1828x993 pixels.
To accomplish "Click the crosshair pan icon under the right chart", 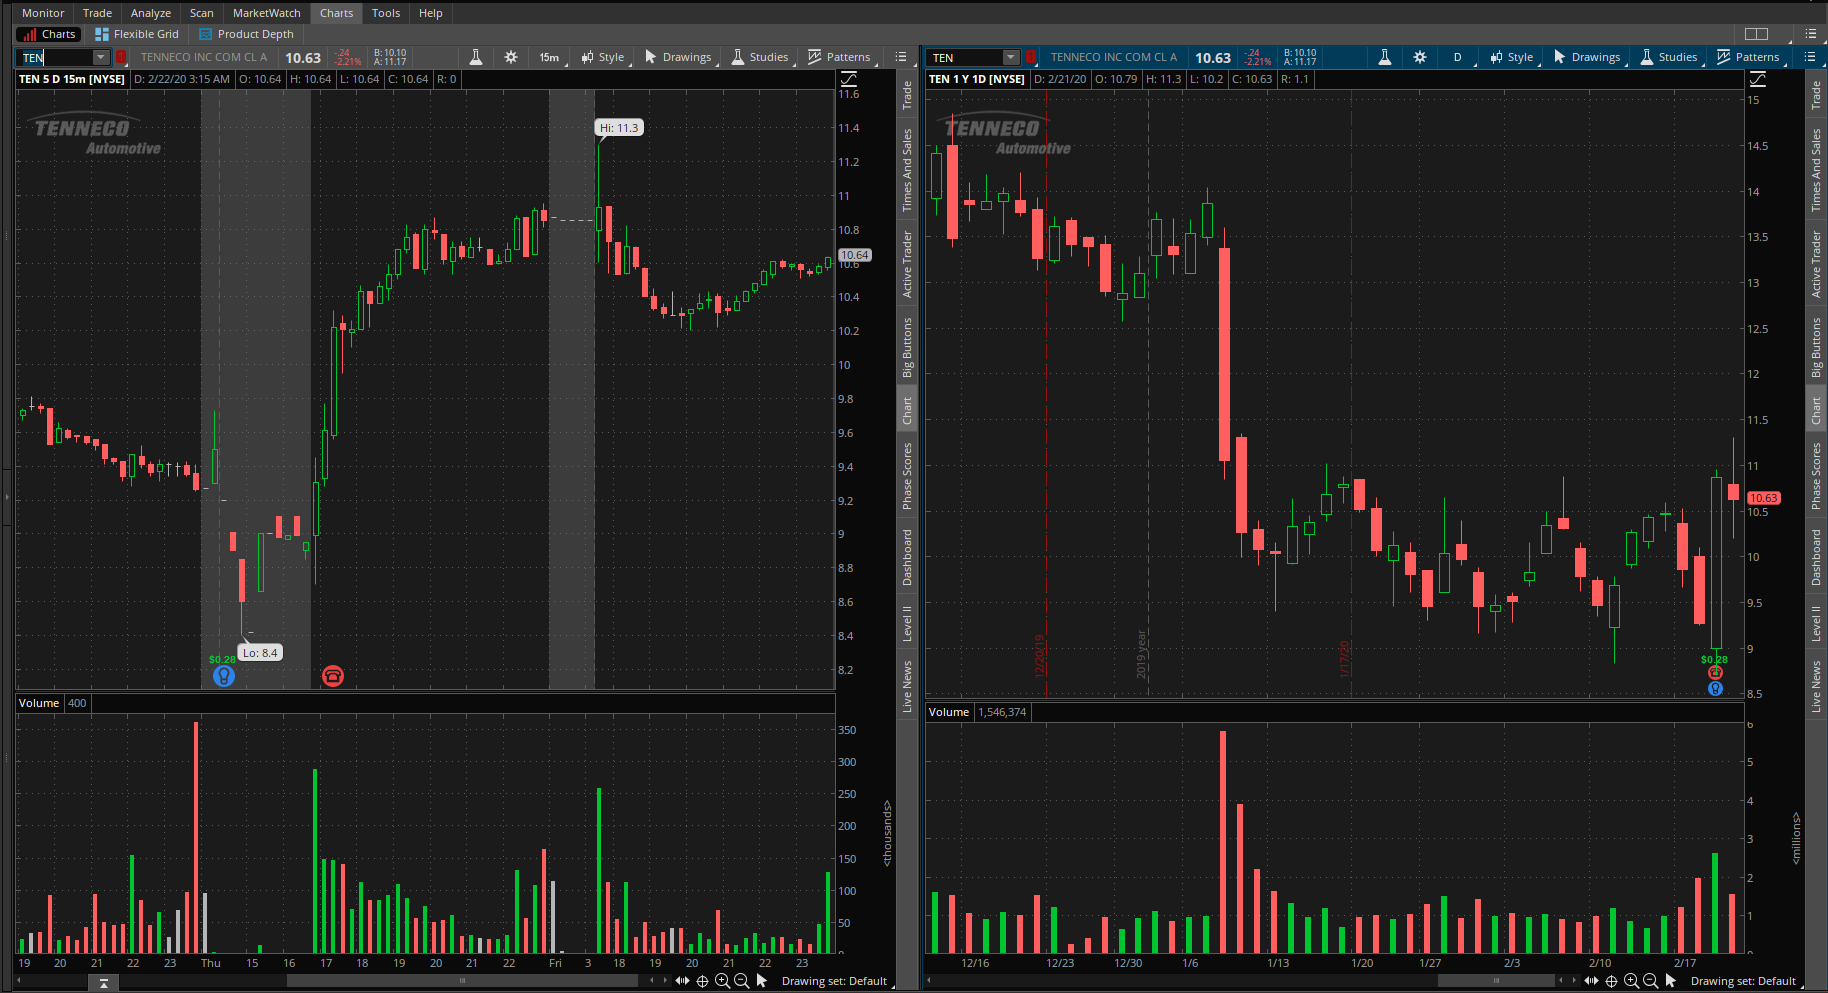I will (1611, 981).
